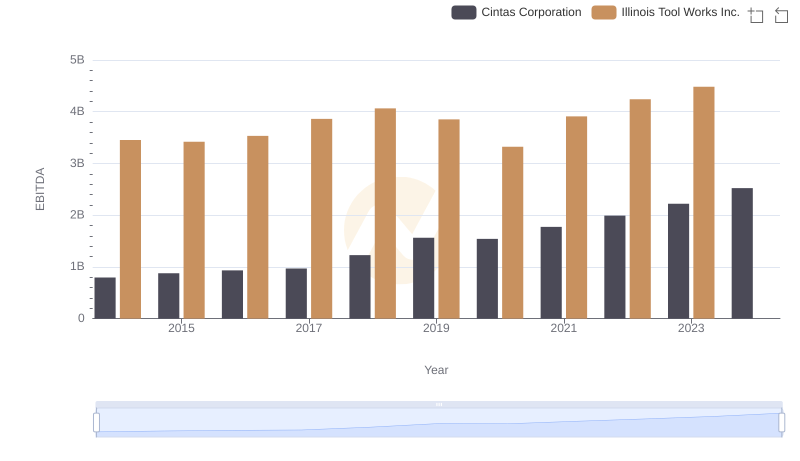
Task: Click the Cintas bar for 2014
Action: click(105, 298)
